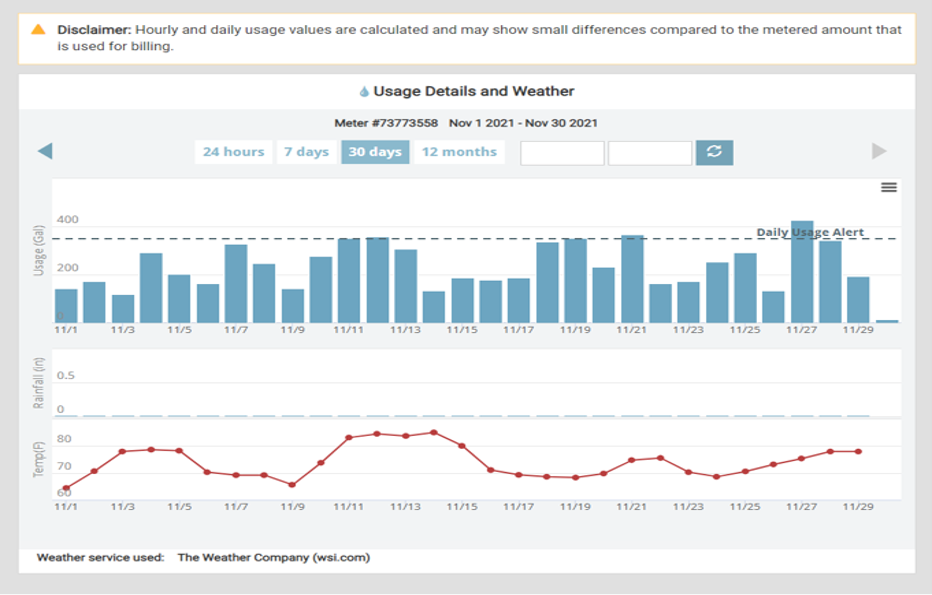Click the tallest usage bar on 11/27
The image size is (932, 595).
pos(802,272)
